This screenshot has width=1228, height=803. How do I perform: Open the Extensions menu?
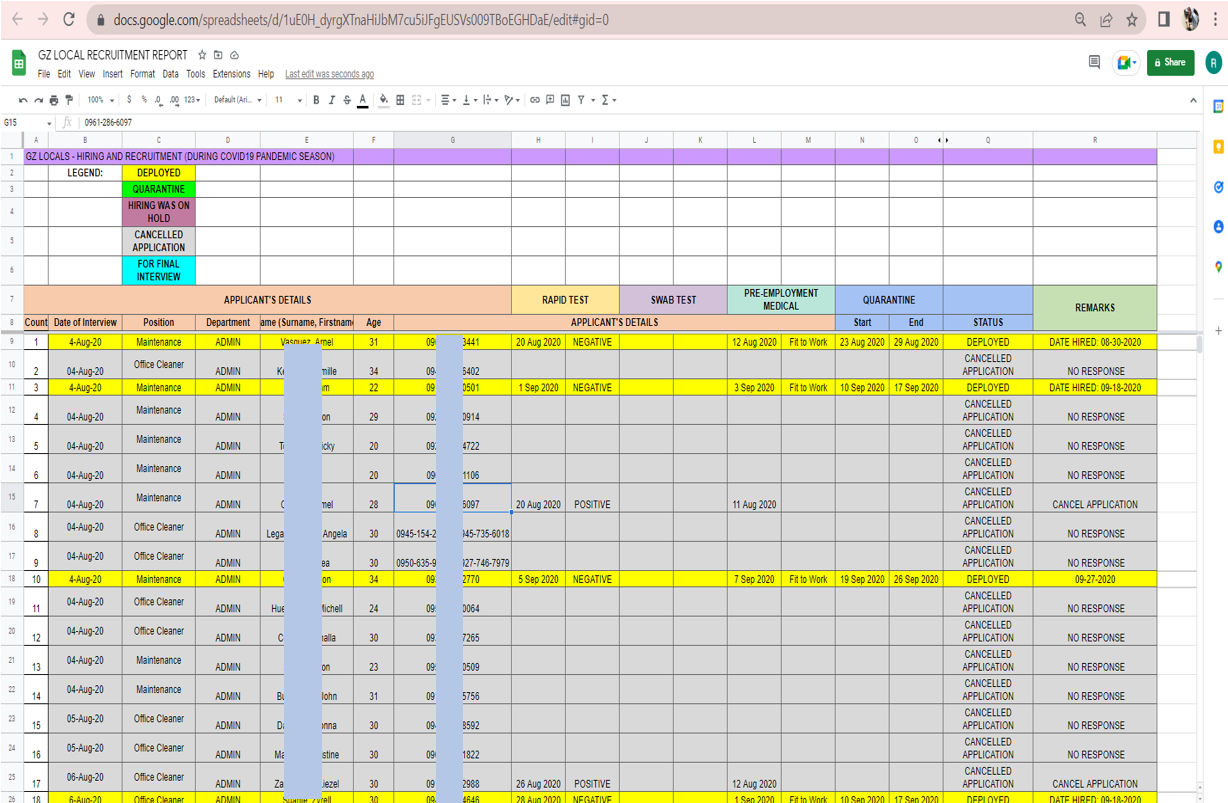tap(231, 74)
